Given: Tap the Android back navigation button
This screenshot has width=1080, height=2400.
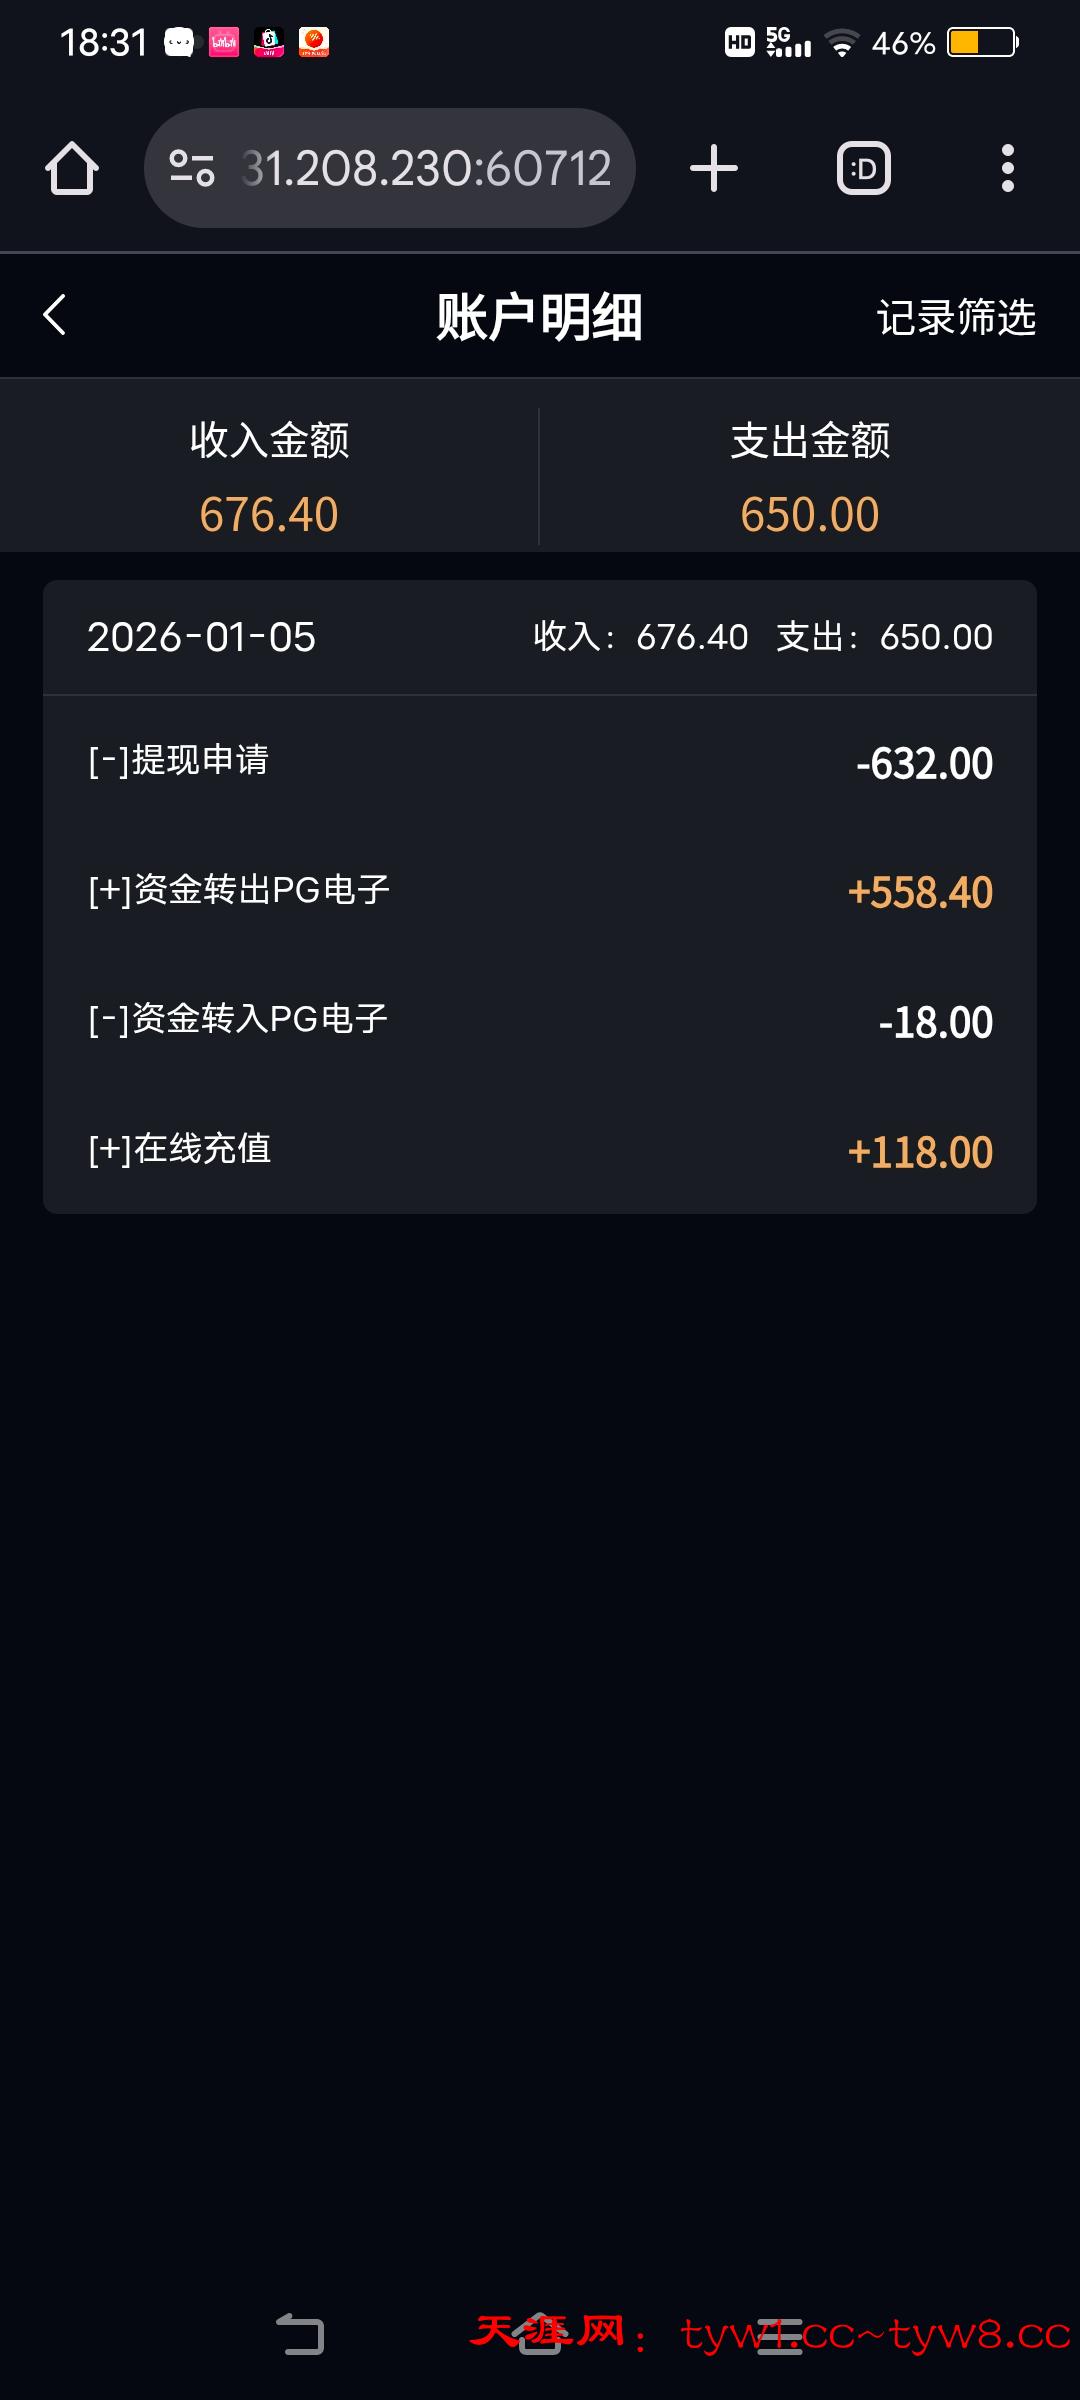Looking at the screenshot, I should pyautogui.click(x=300, y=2335).
